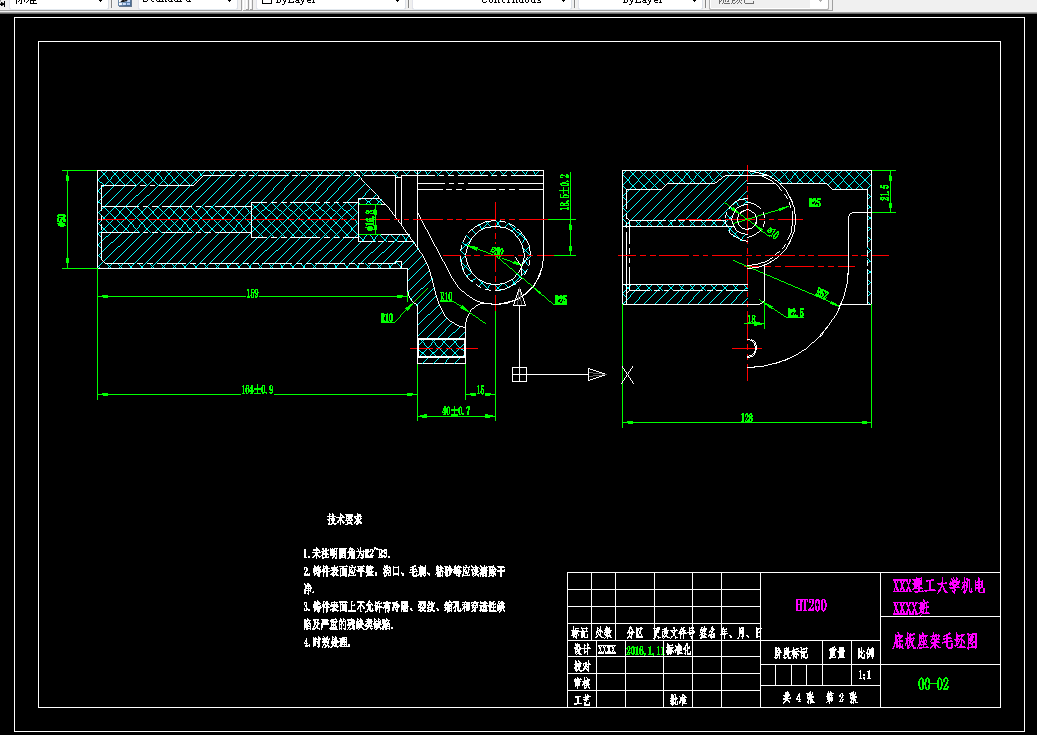Select the 15 dimension text

click(x=480, y=390)
